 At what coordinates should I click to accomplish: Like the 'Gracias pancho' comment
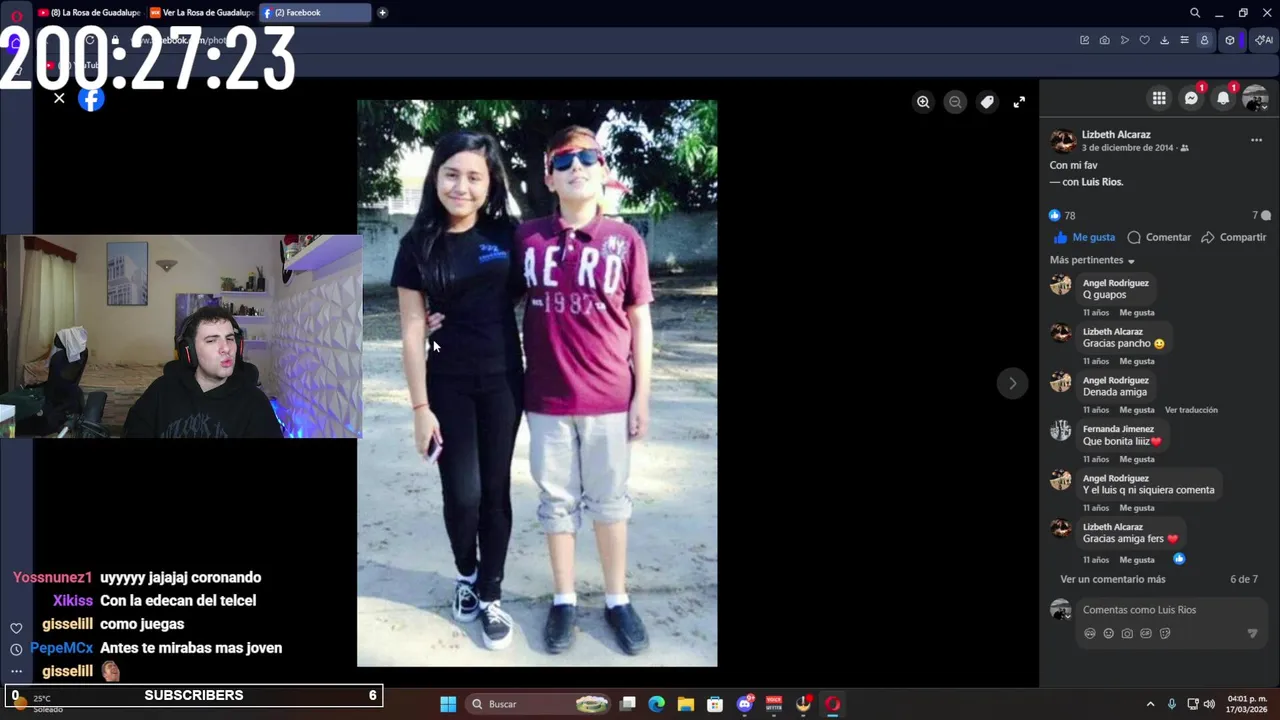[x=1137, y=361]
